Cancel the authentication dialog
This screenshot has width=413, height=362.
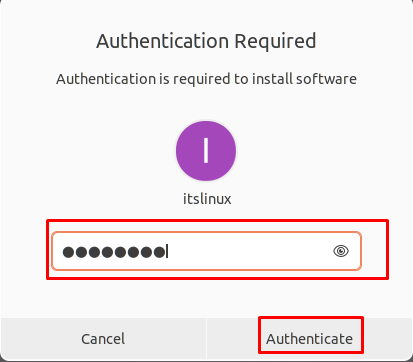point(103,339)
